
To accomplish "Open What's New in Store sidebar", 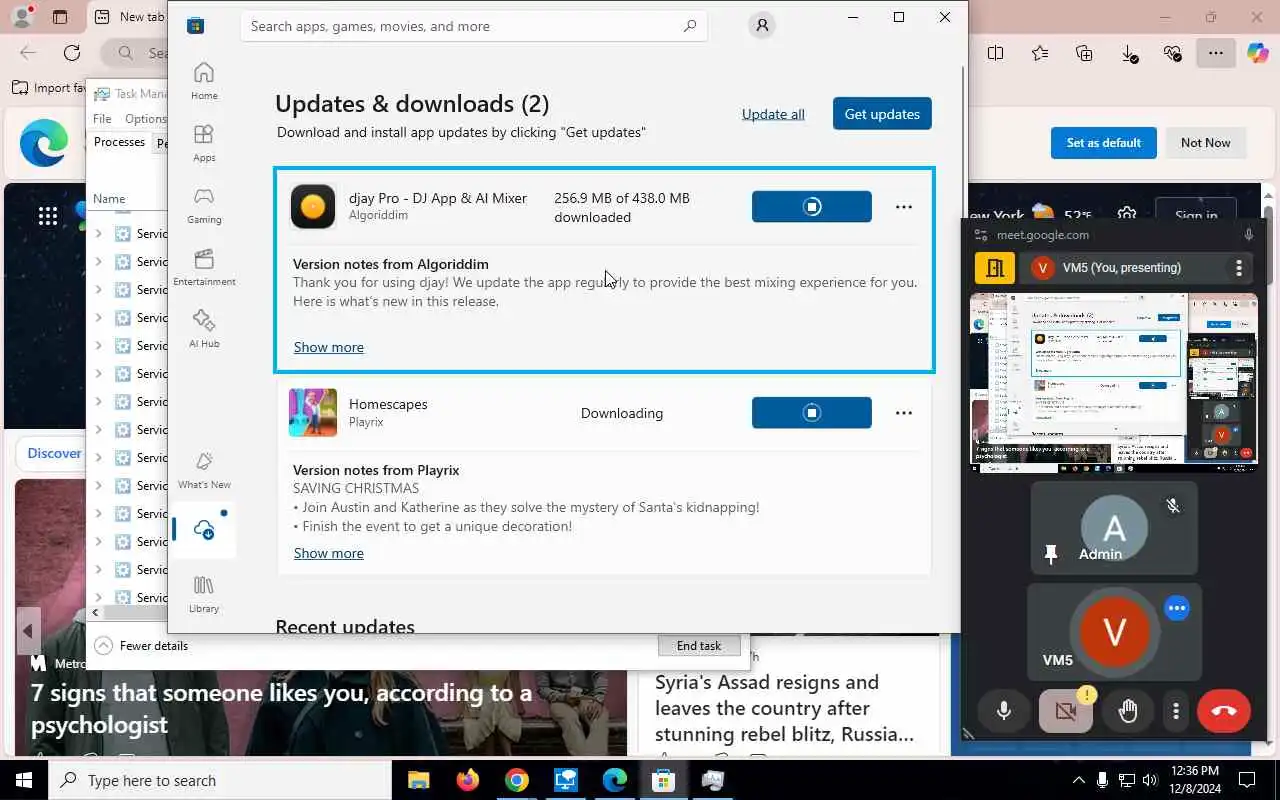I will [x=204, y=470].
